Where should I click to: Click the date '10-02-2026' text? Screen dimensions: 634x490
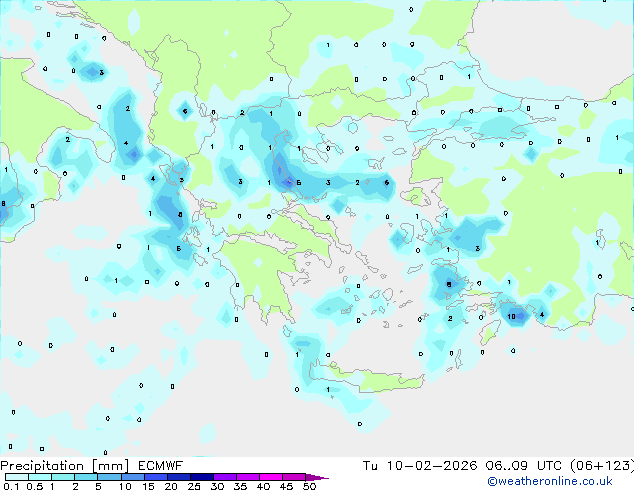coord(432,466)
